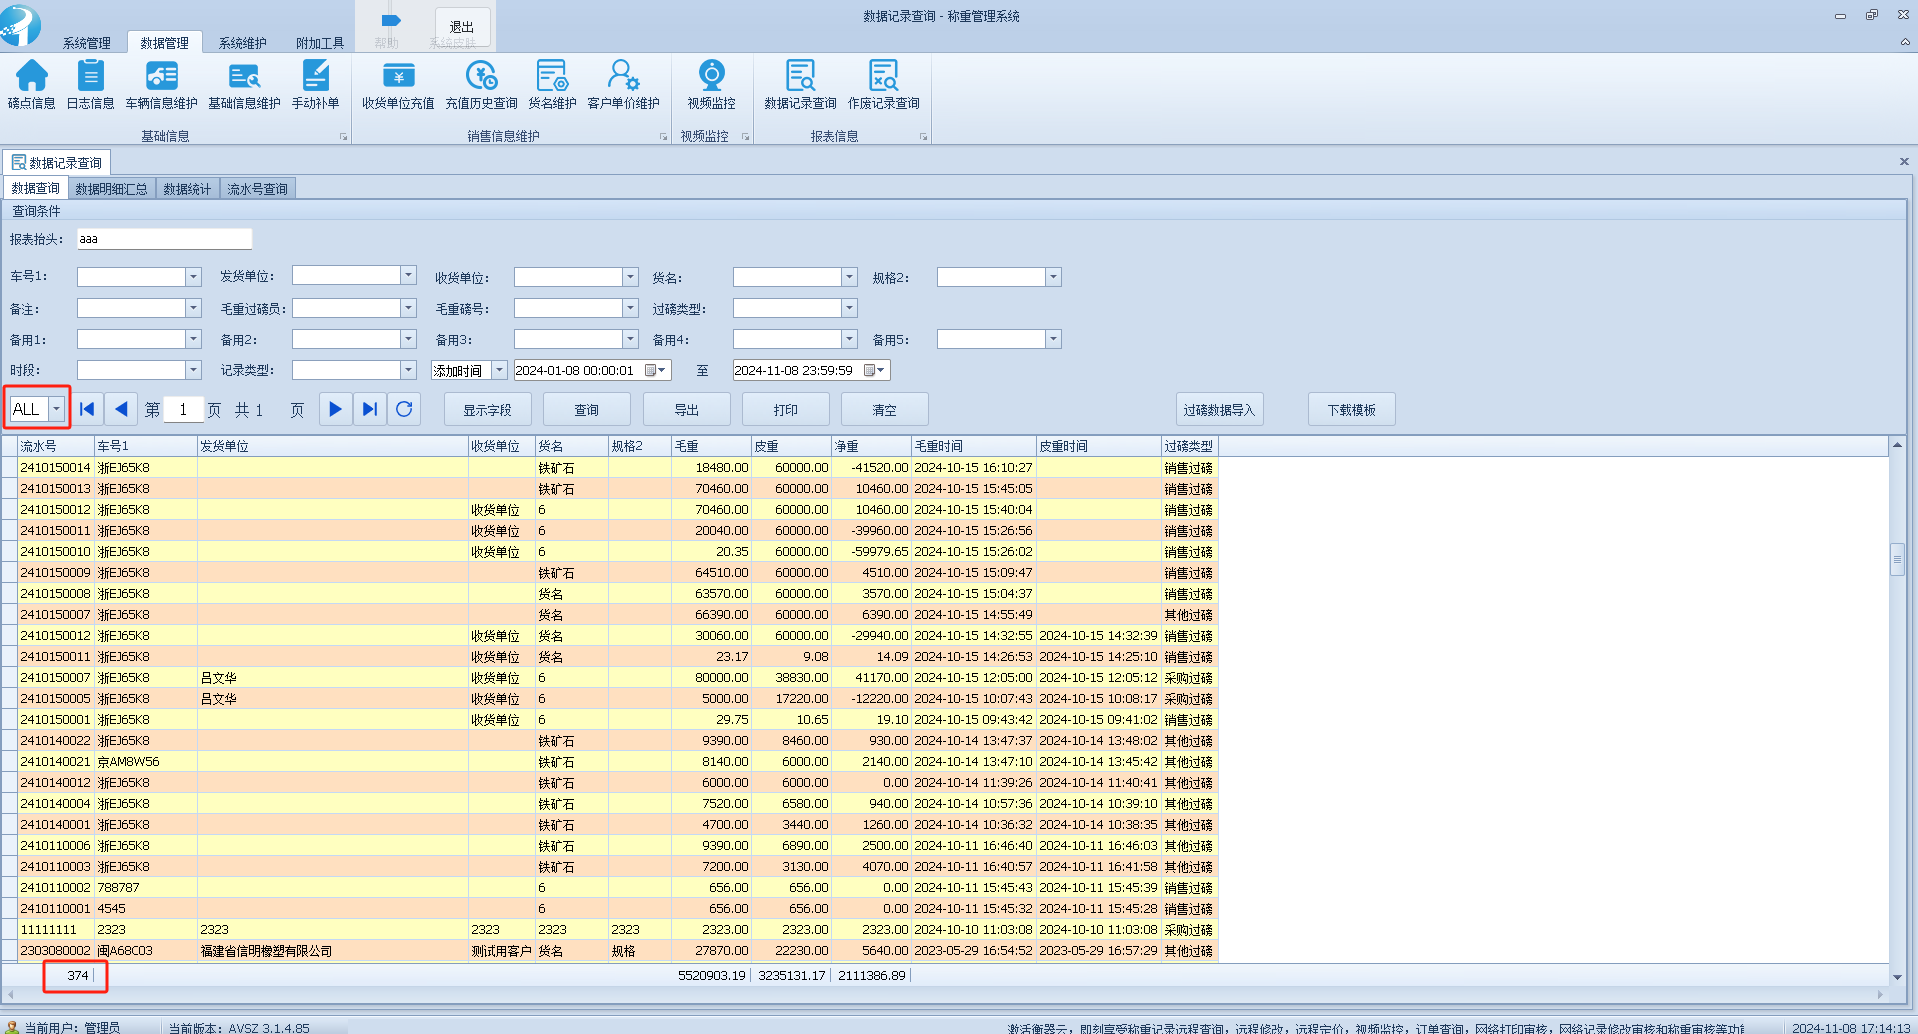Open 视频监控 webcam icon
1918x1034 pixels.
pos(711,84)
